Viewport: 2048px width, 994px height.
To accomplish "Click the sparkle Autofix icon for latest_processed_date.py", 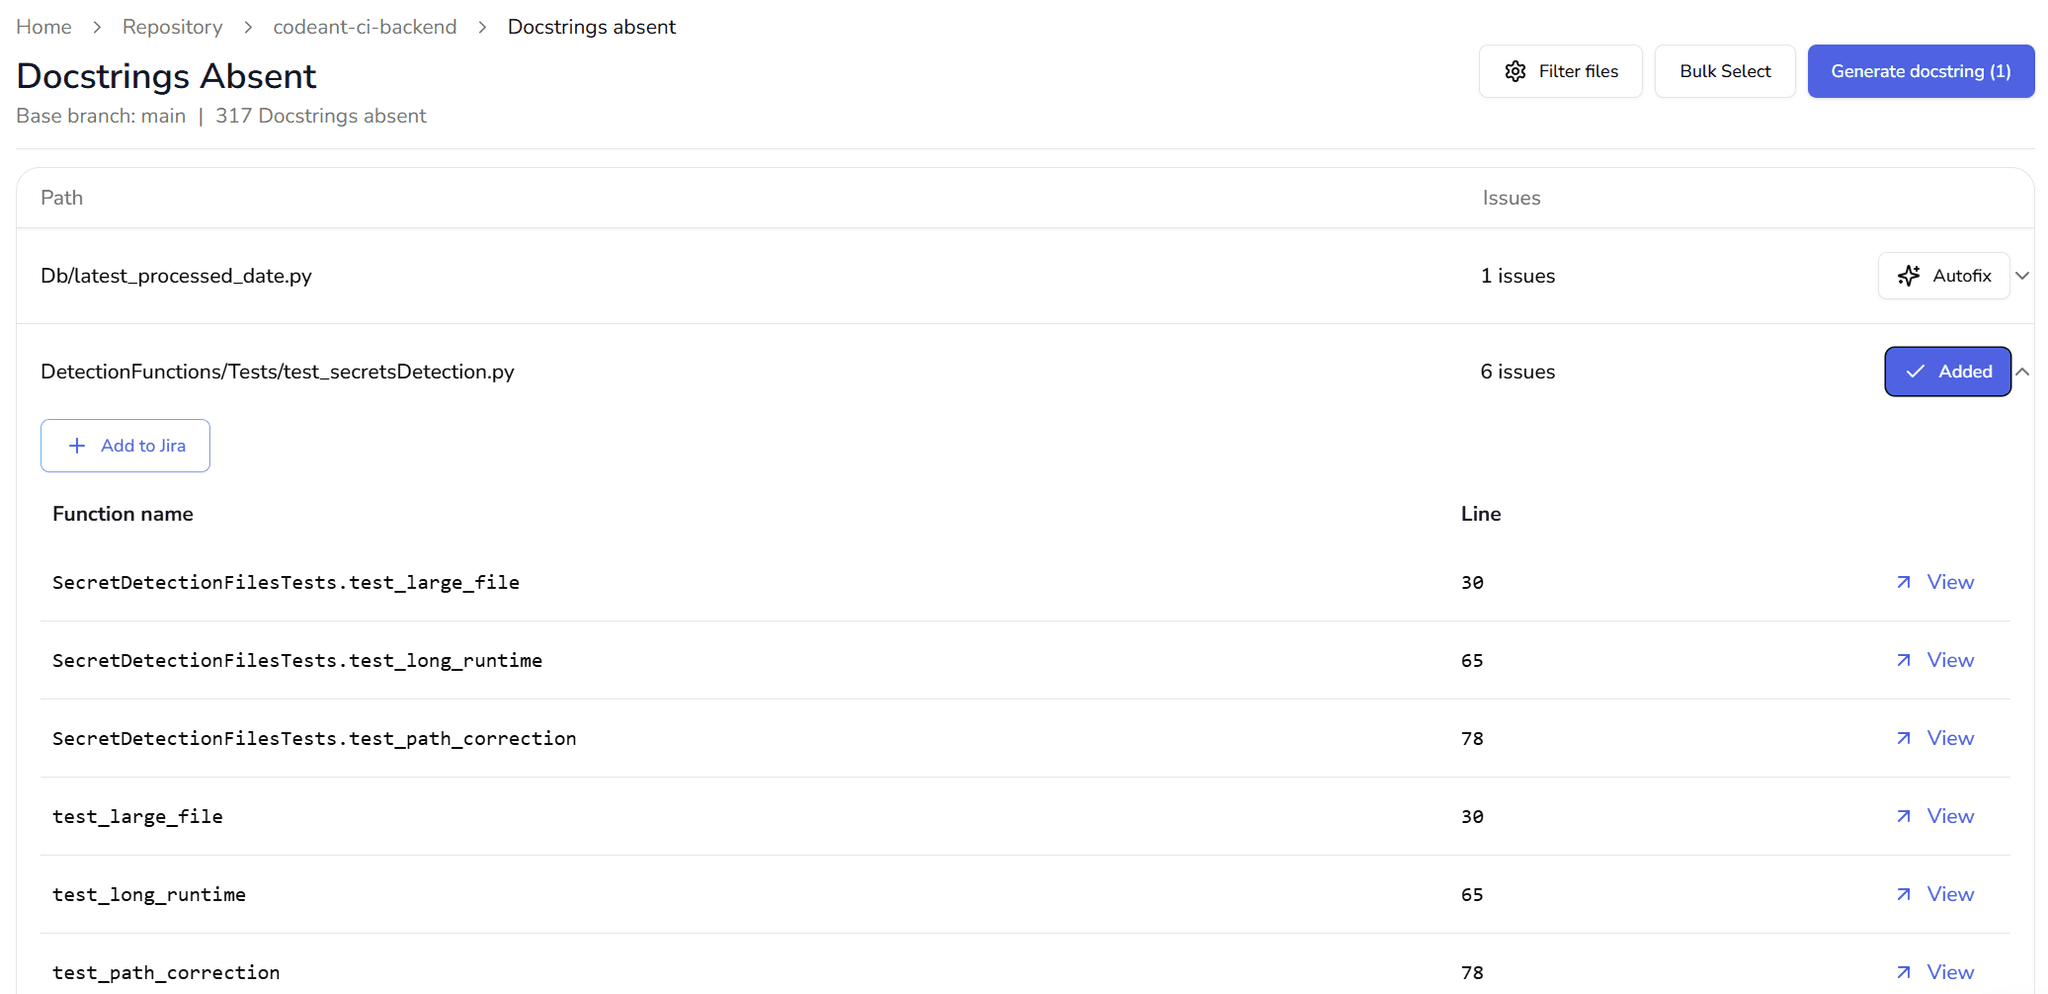I will click(x=1909, y=276).
